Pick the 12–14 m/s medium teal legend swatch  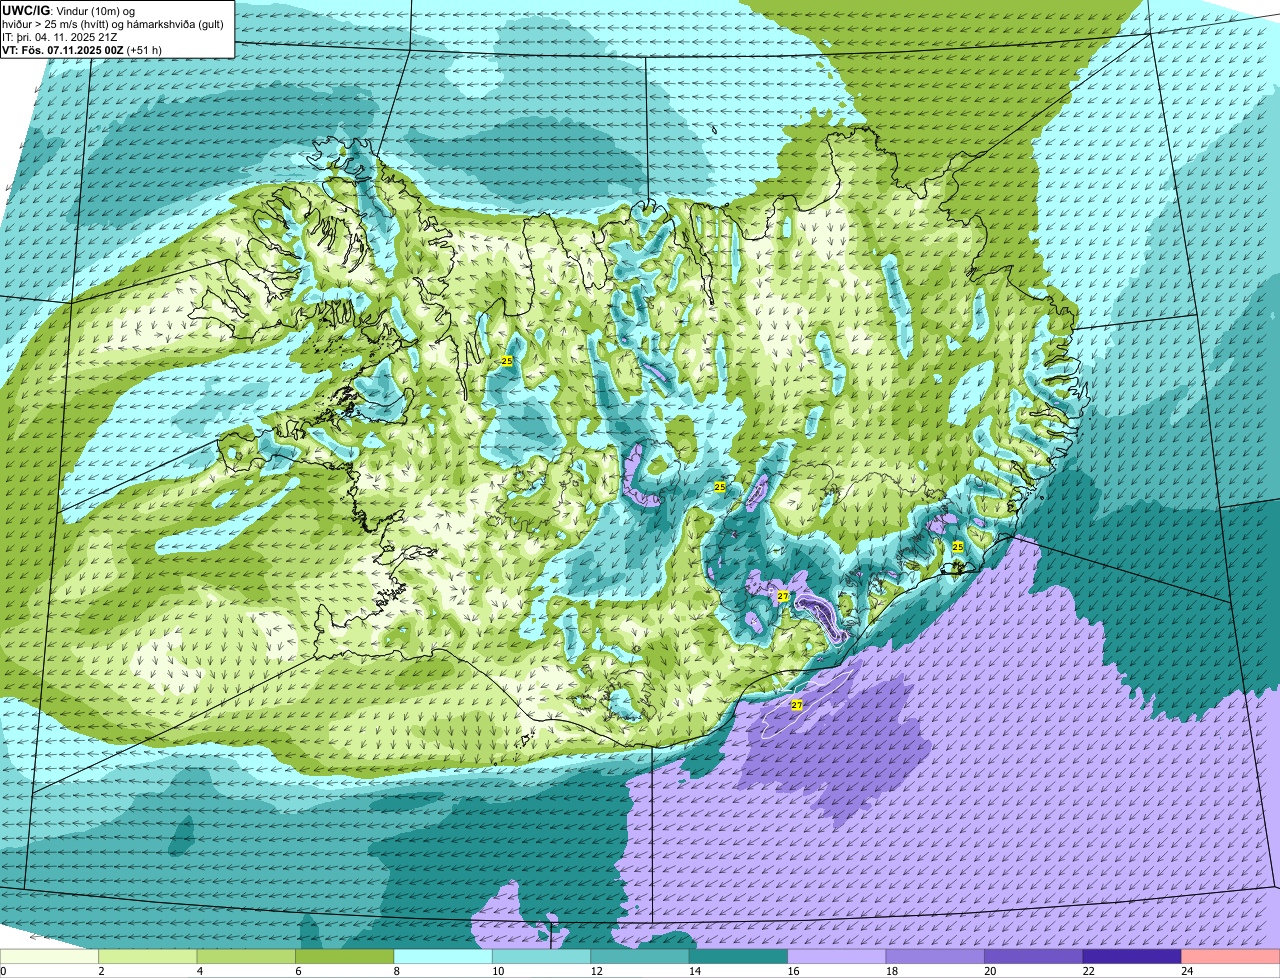pos(640,956)
